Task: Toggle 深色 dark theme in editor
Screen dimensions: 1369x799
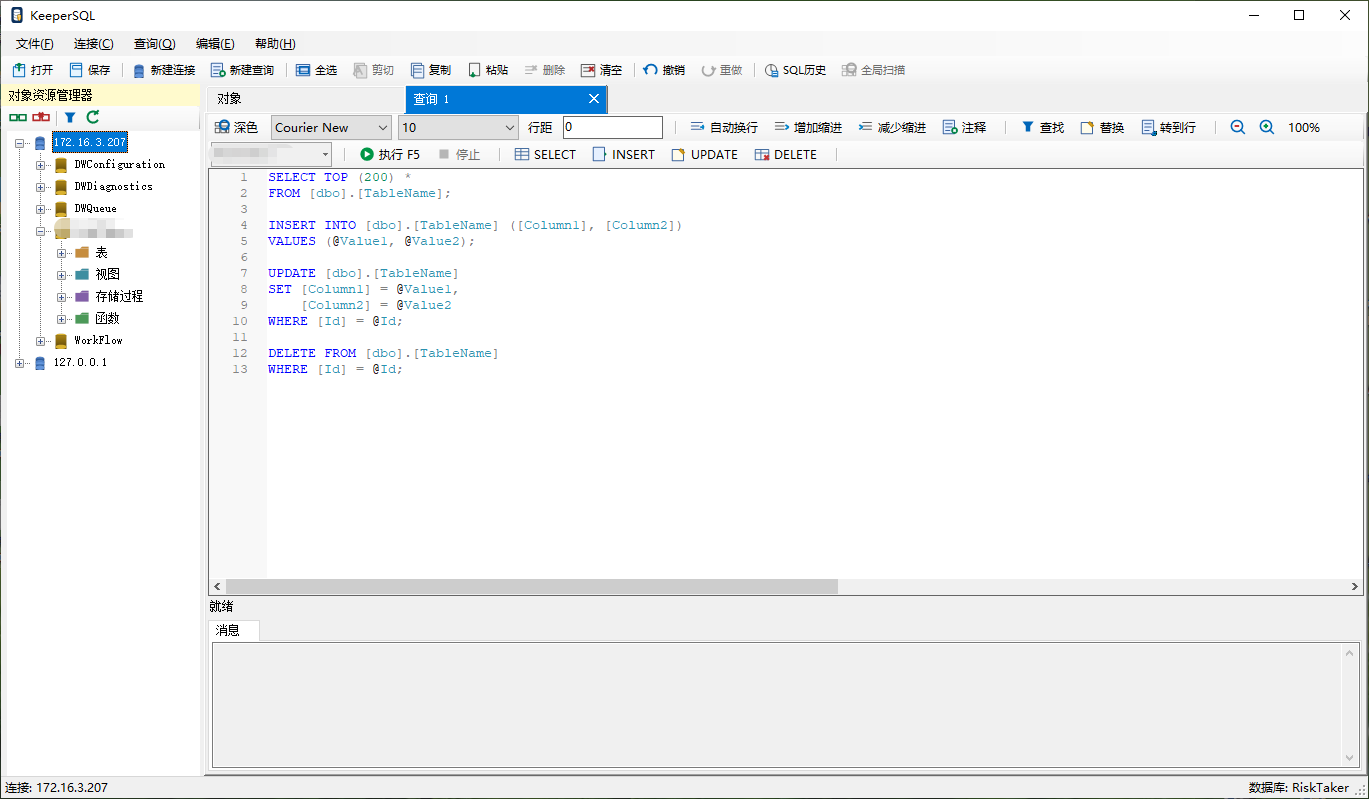Action: pyautogui.click(x=236, y=127)
